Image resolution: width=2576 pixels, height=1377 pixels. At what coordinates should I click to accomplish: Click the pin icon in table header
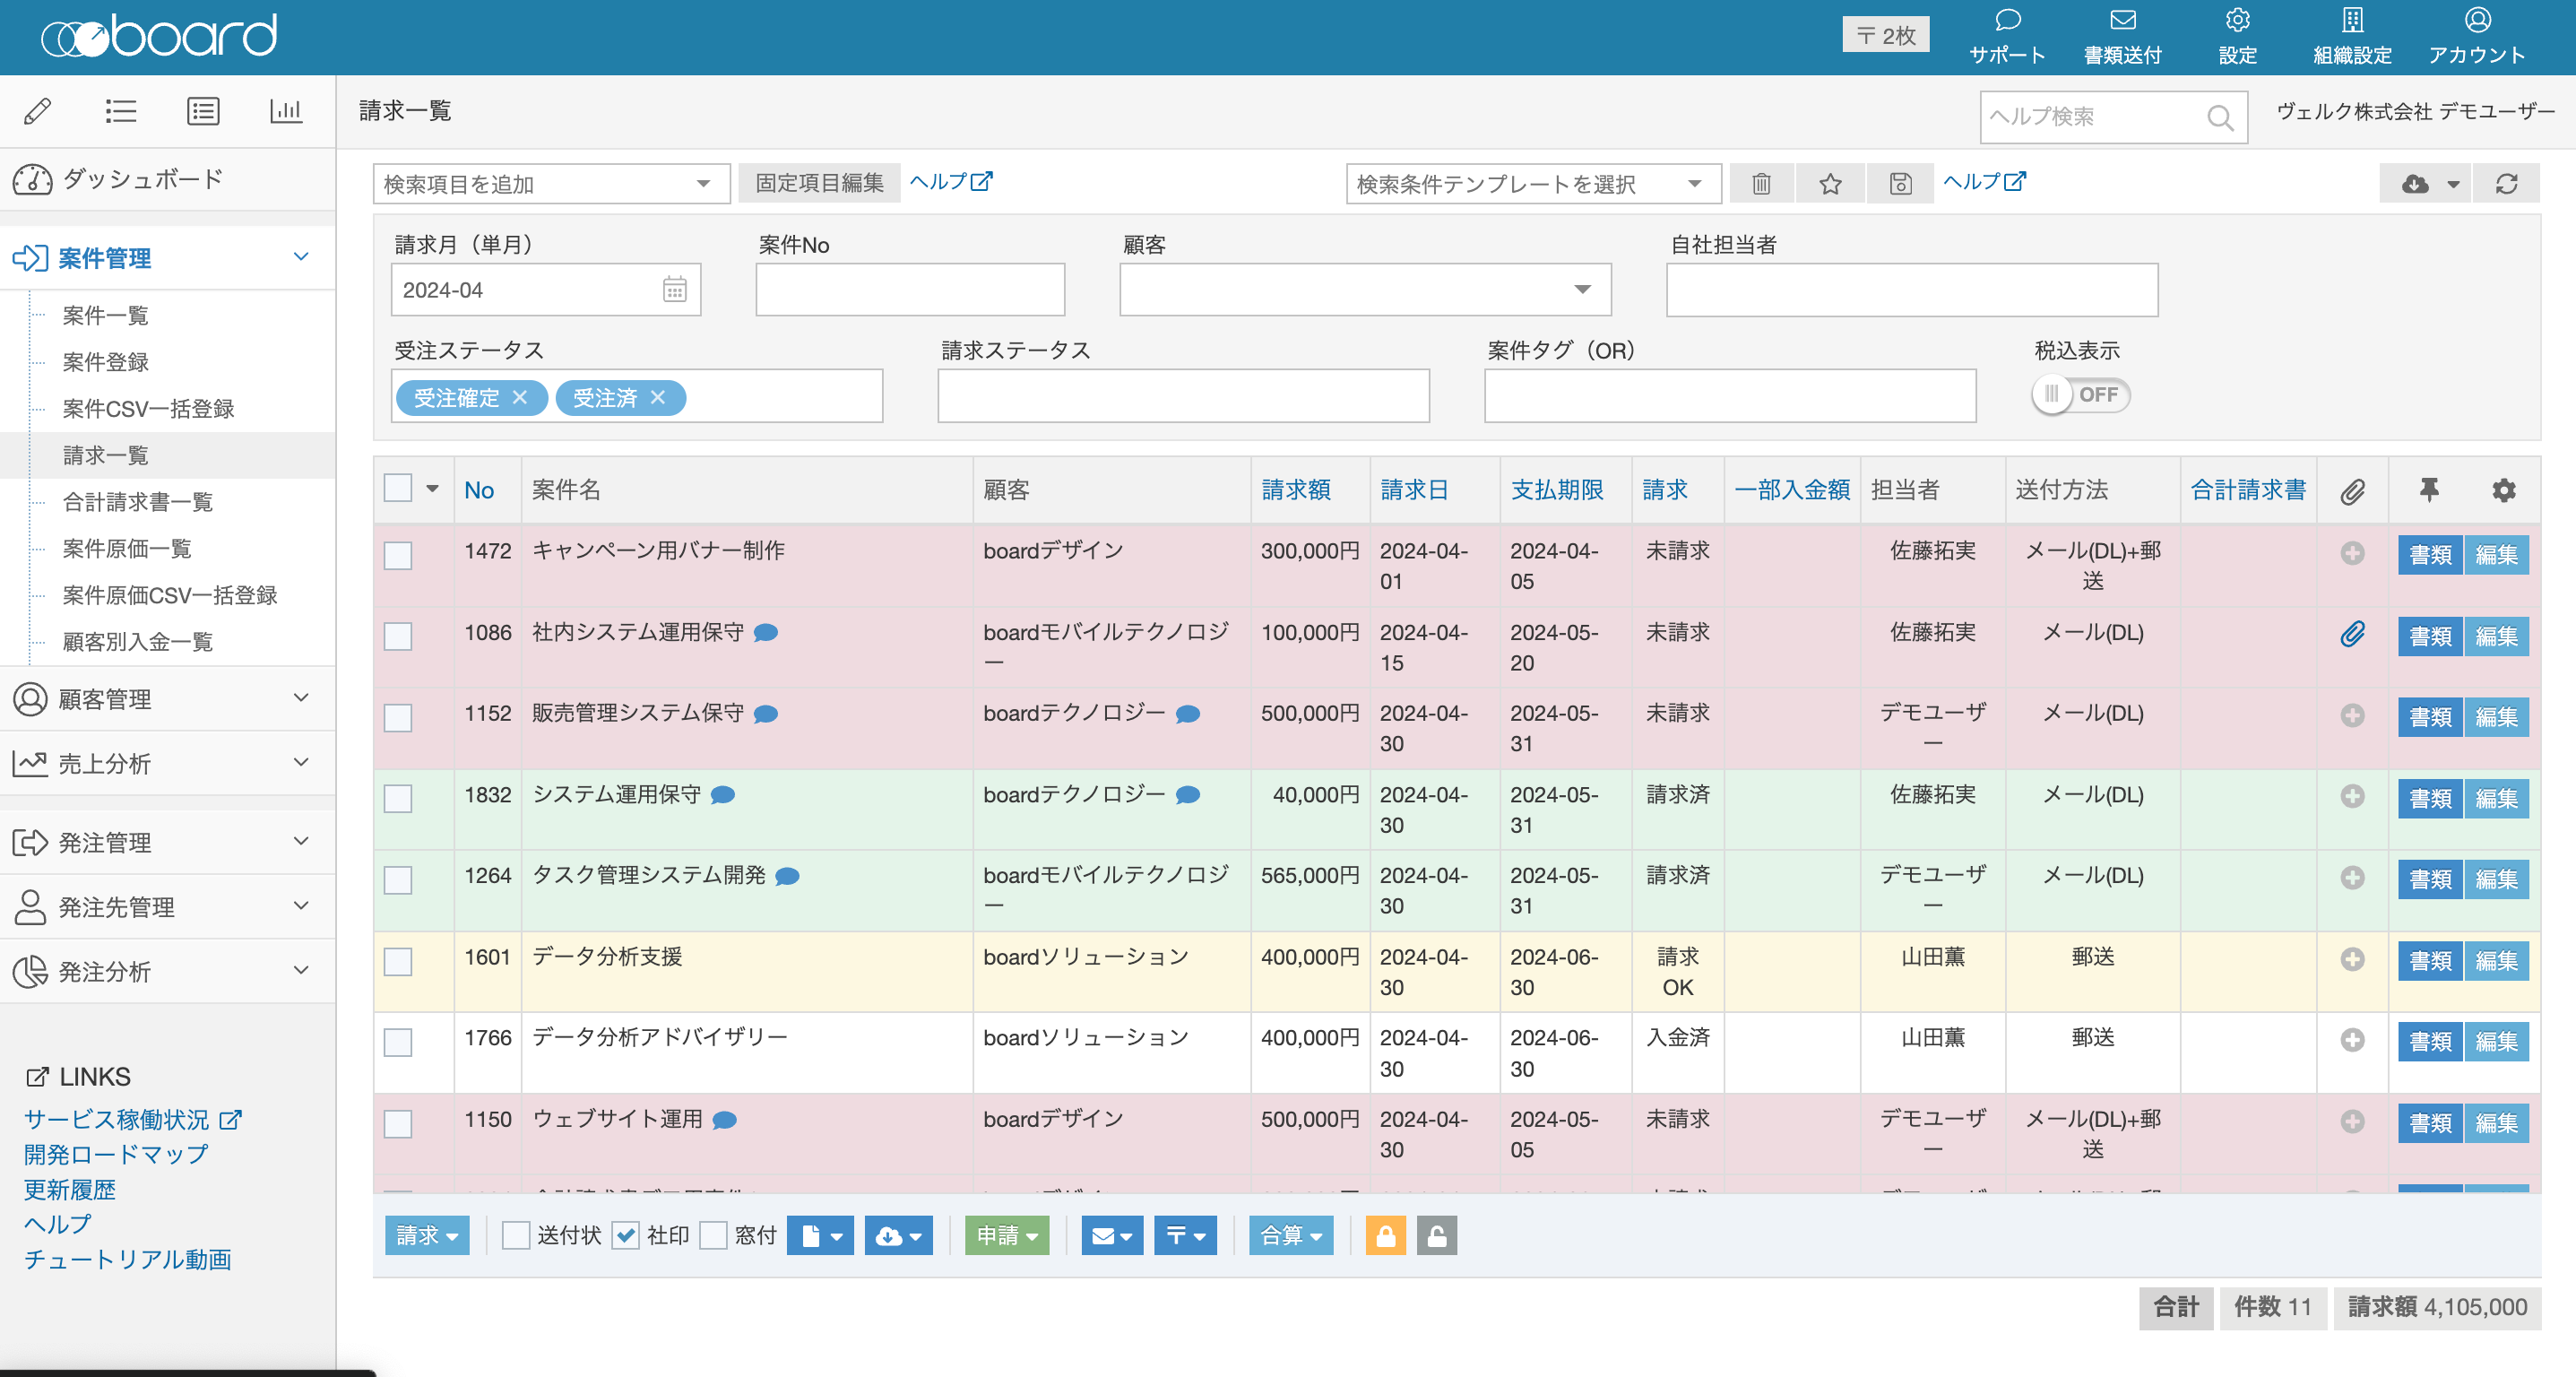tap(2428, 490)
